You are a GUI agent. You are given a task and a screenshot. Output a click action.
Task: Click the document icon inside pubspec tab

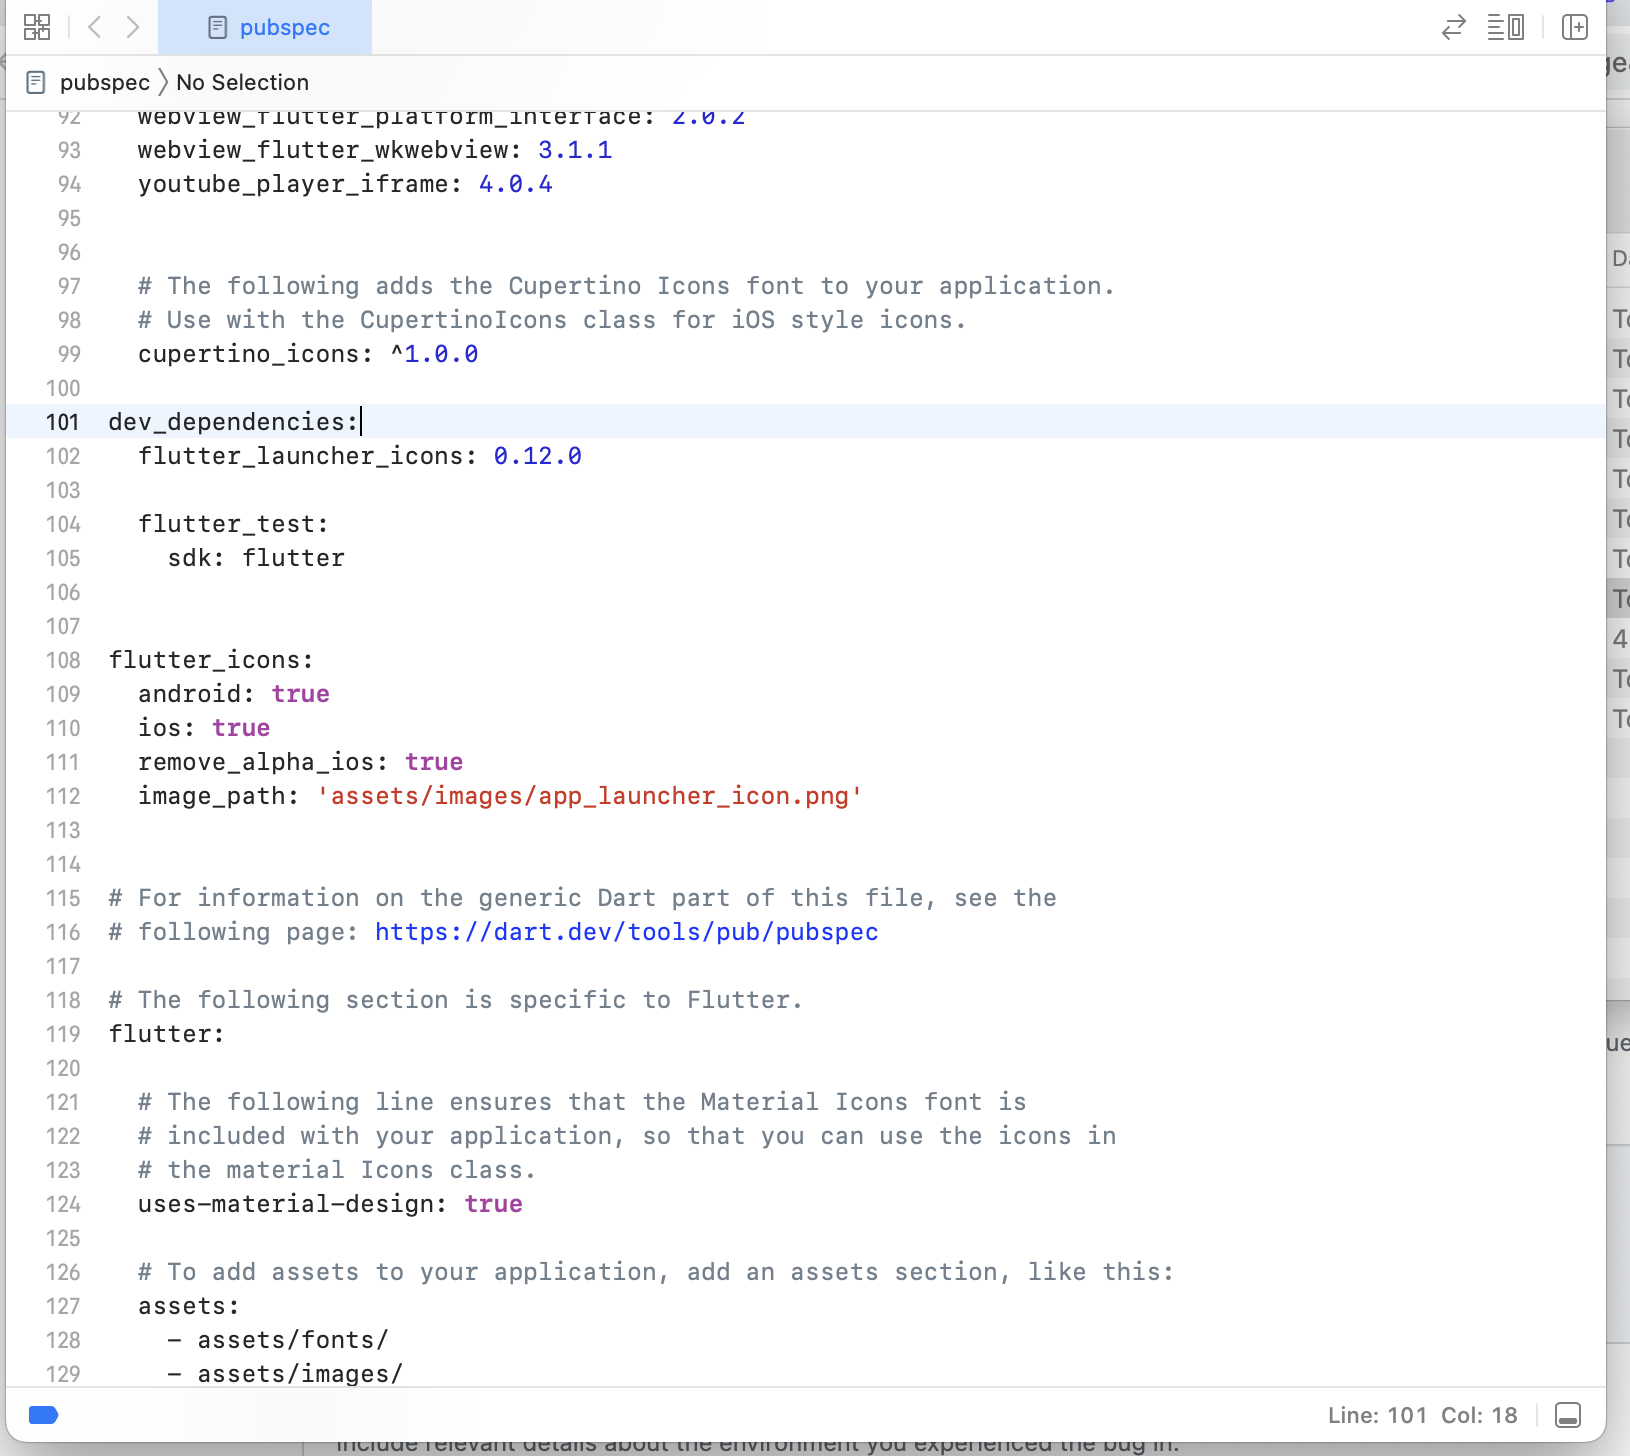tap(218, 27)
